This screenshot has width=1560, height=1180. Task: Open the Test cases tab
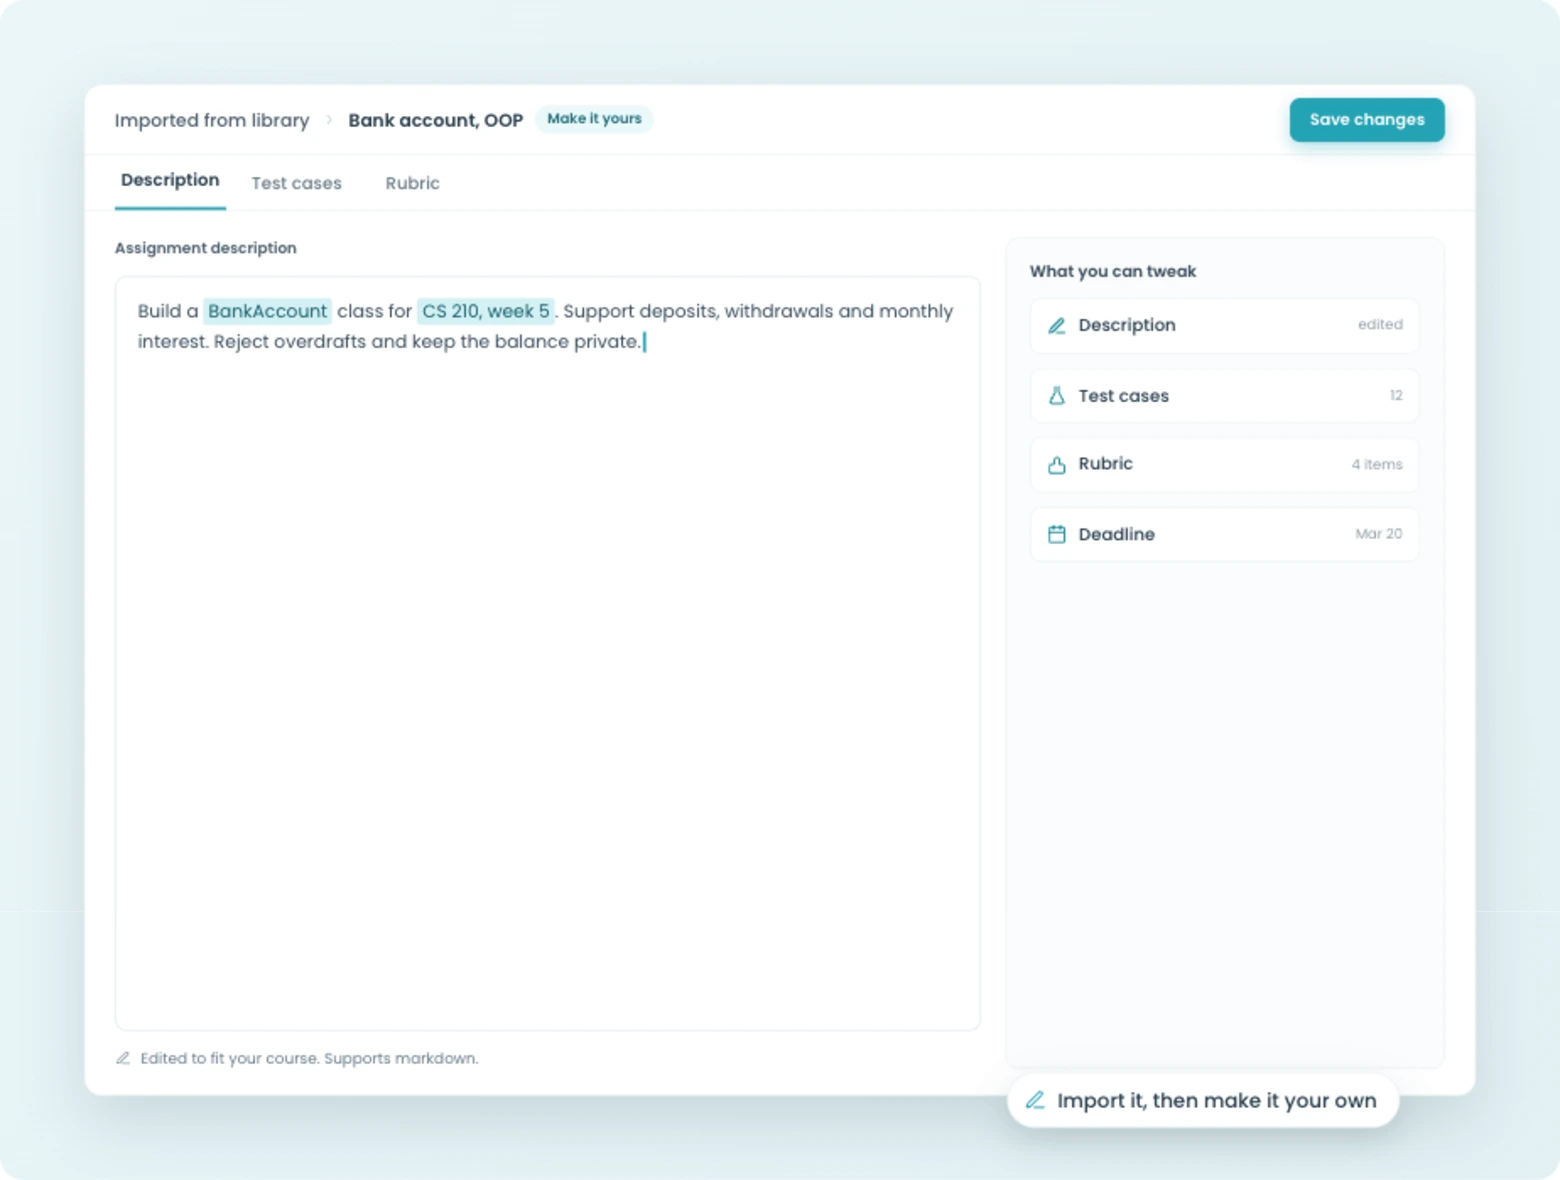pos(296,183)
